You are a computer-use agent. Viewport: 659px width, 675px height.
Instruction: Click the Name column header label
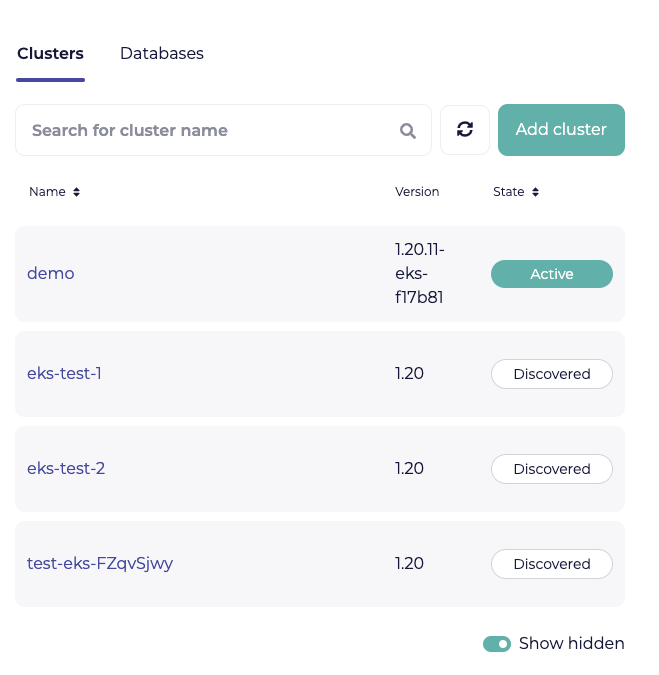(x=47, y=192)
